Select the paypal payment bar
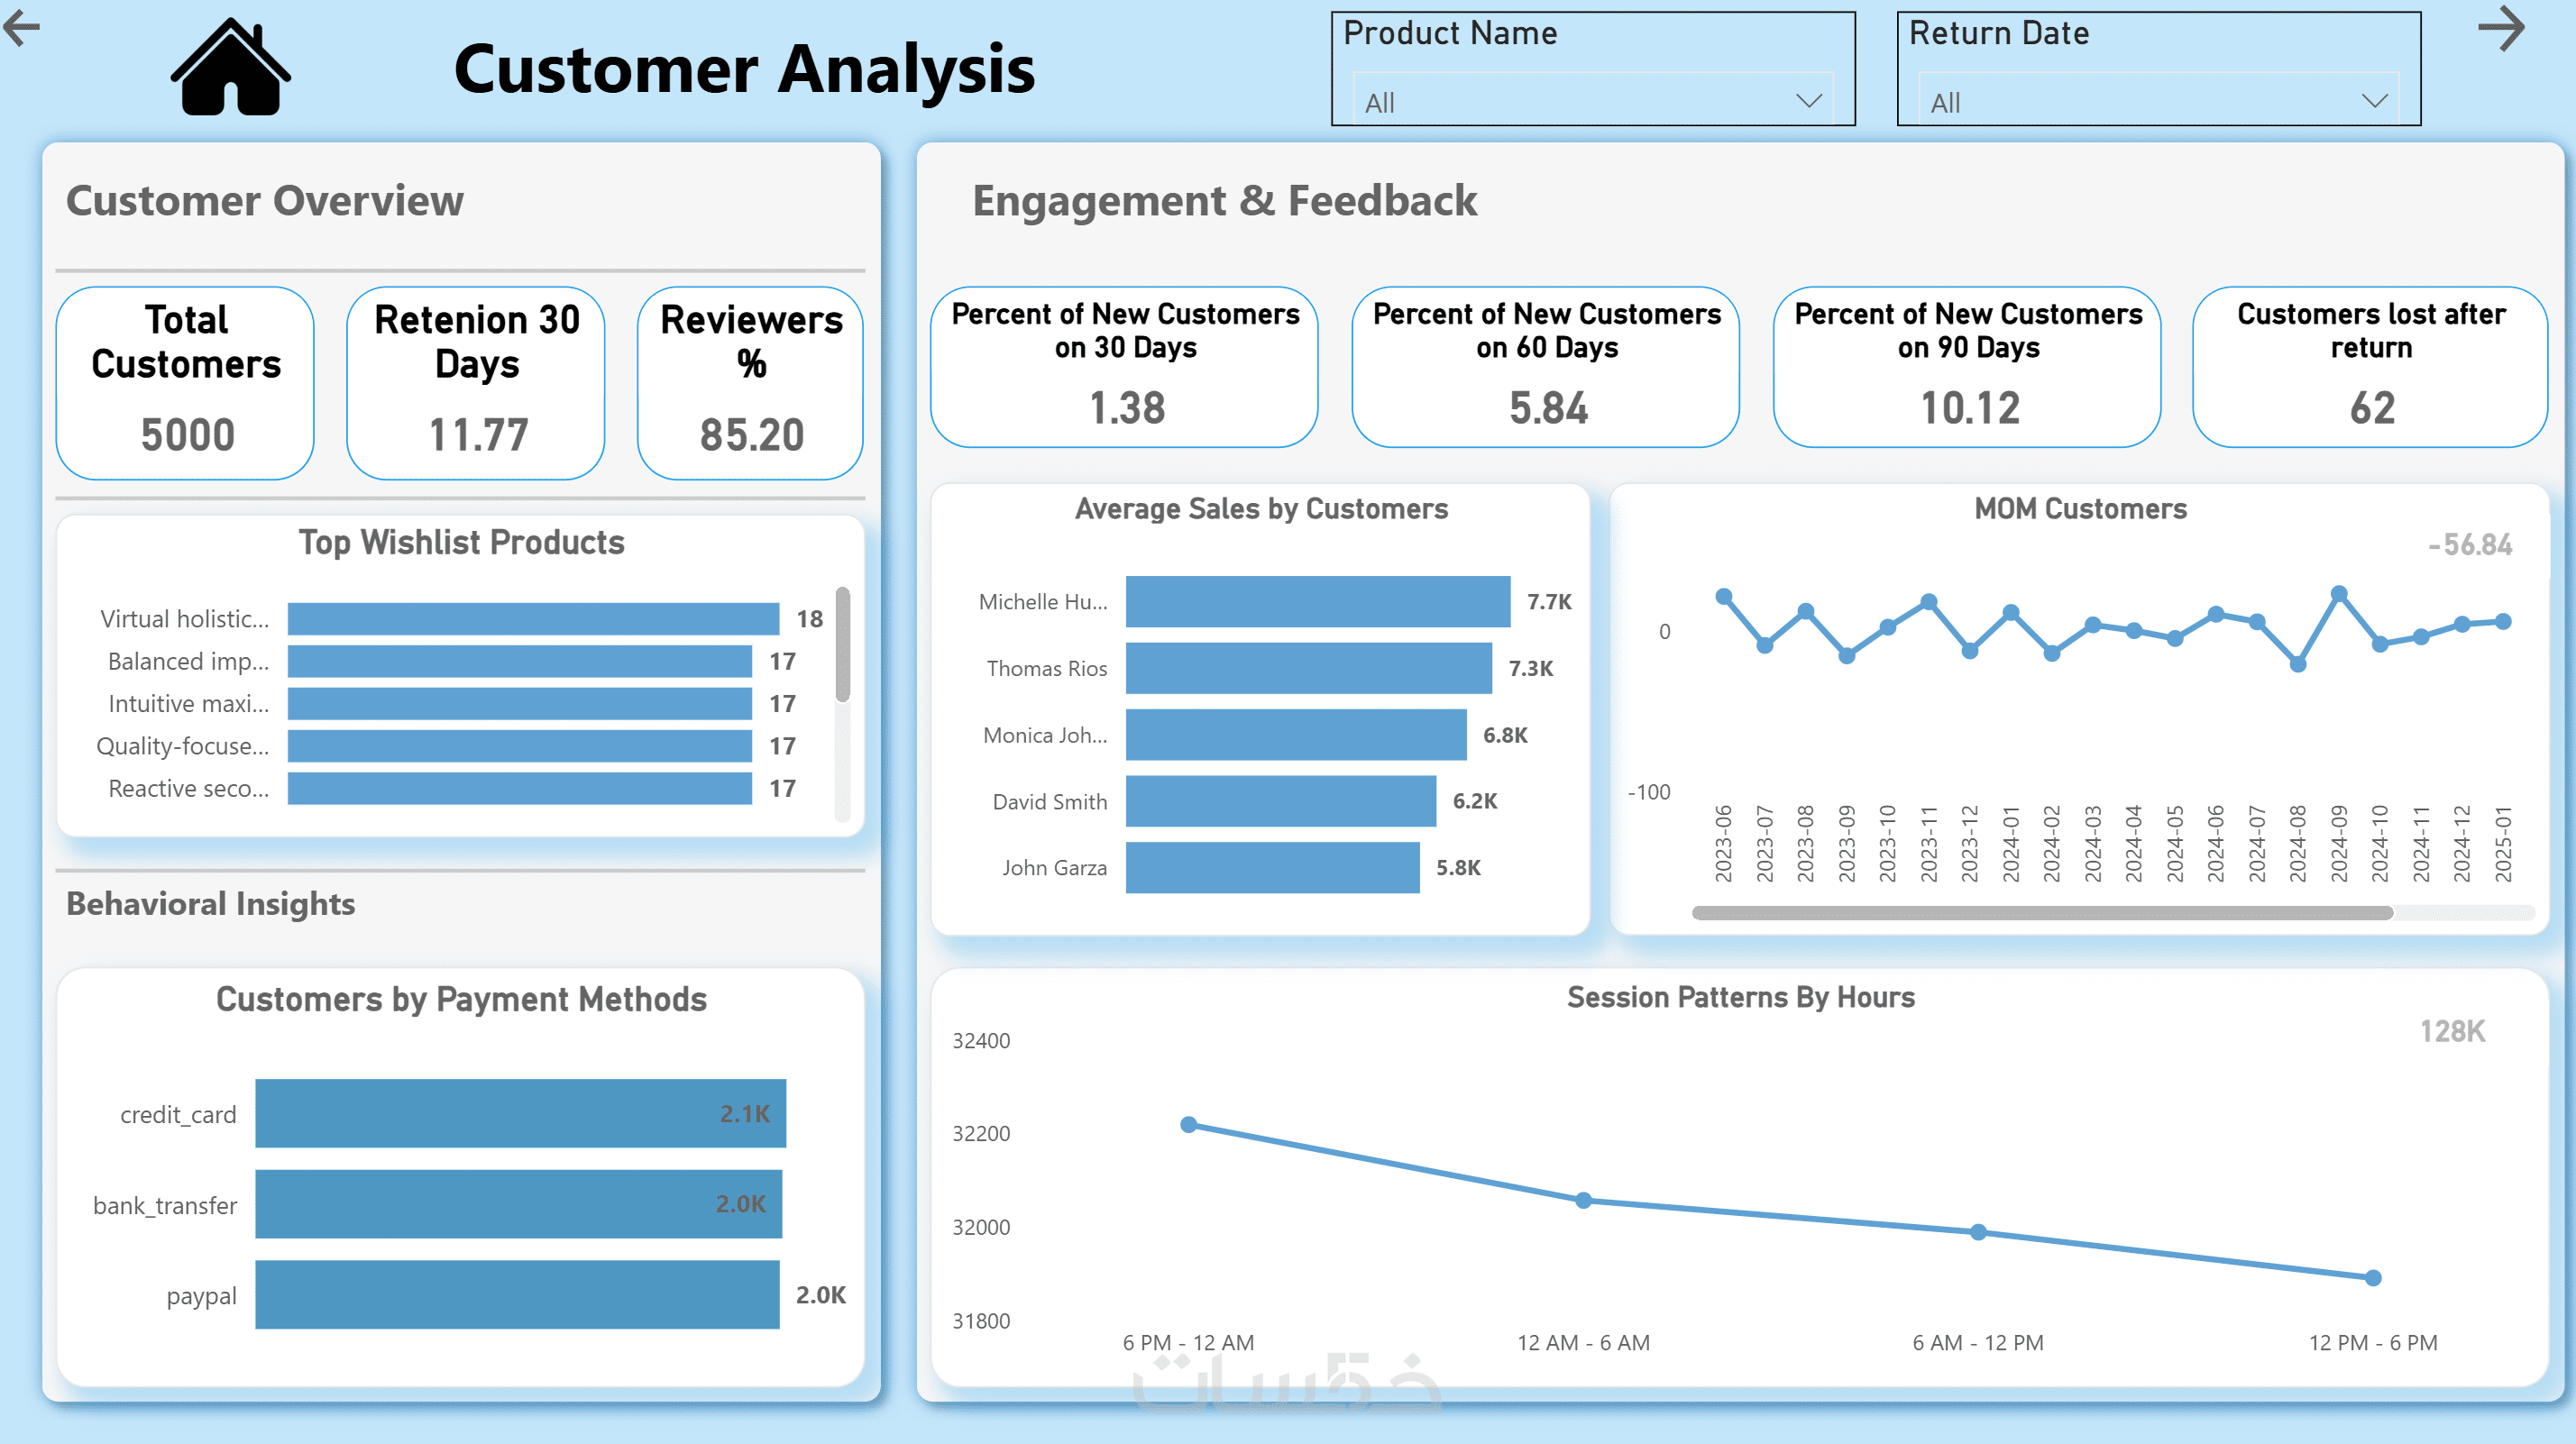The width and height of the screenshot is (2576, 1444). click(517, 1294)
